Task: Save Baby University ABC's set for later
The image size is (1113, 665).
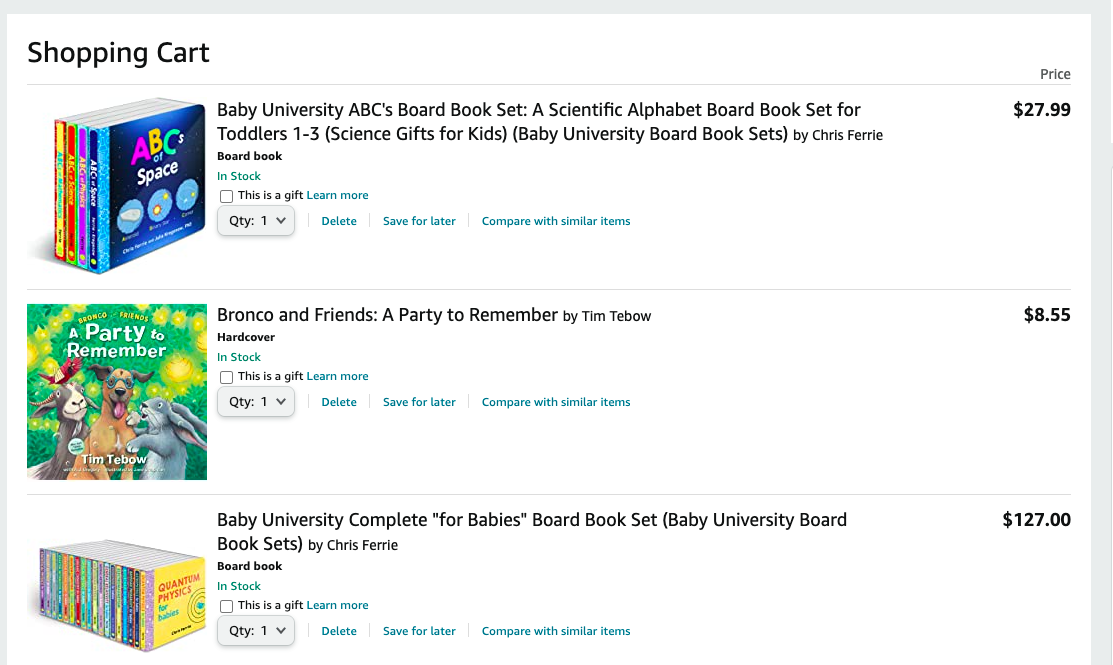Action: tap(419, 221)
